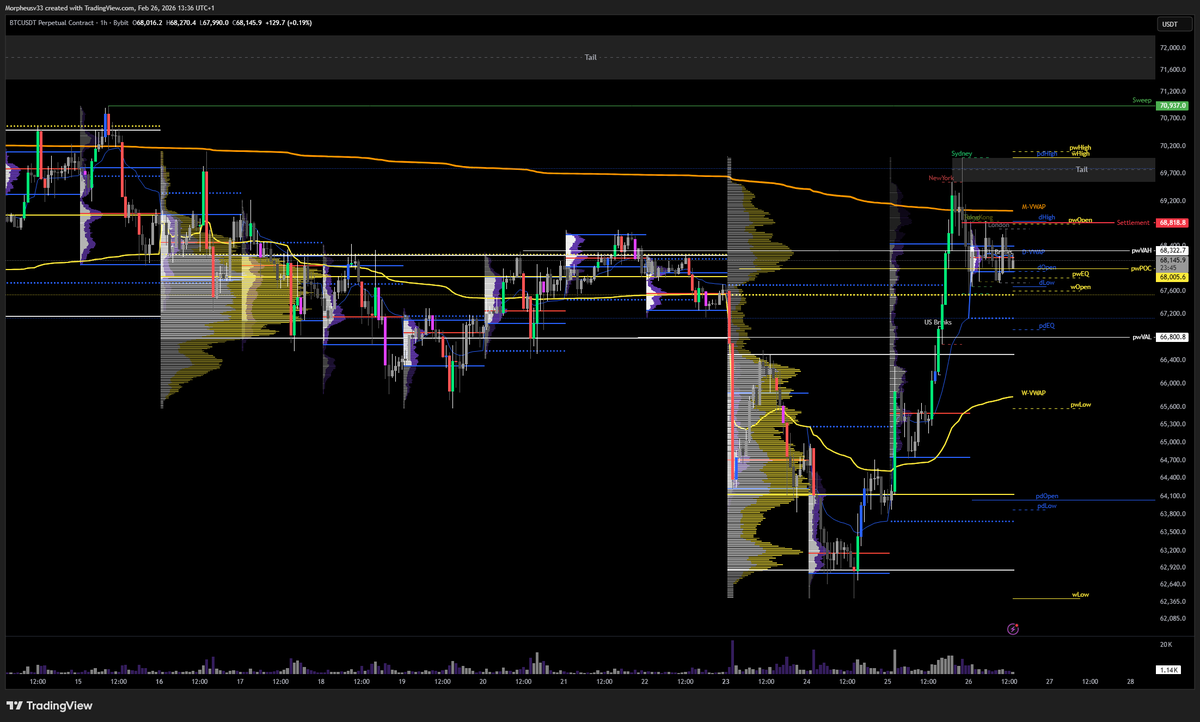Viewport: 1200px width, 722px height.
Task: Select the yellow 68,005.6 pwPOC price tag
Action: click(x=1171, y=279)
